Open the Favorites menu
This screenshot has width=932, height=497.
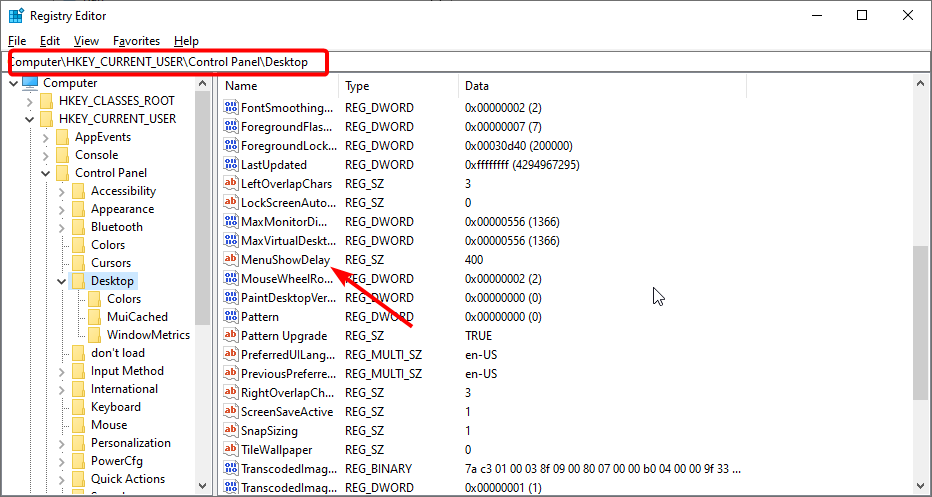click(x=137, y=41)
